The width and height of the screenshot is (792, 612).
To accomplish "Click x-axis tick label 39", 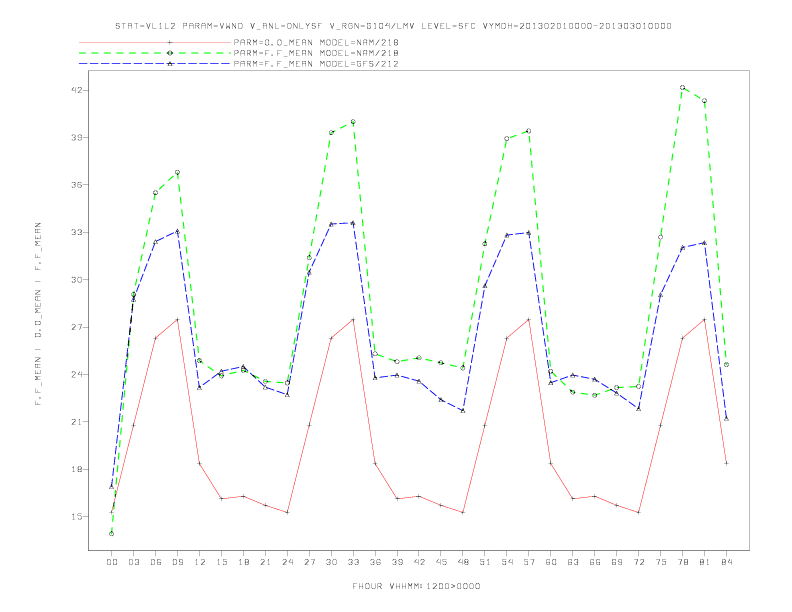I will pos(397,562).
